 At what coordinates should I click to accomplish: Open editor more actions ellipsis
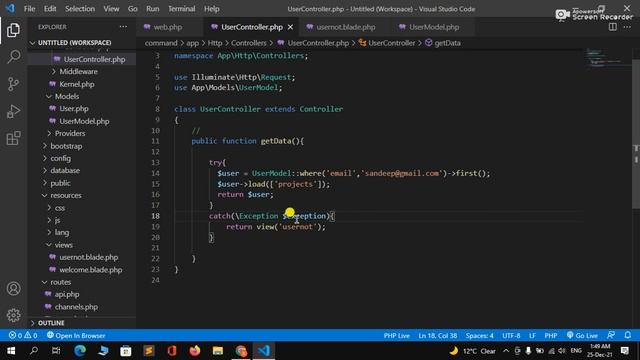pyautogui.click(x=627, y=27)
